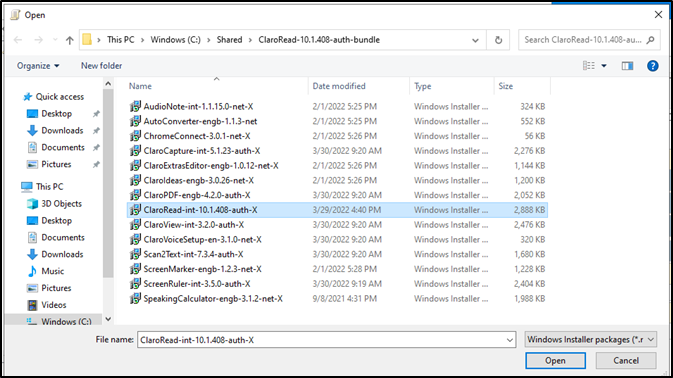The height and width of the screenshot is (378, 673).
Task: Select ClaroRead-int-10.1.408-auth-X installer icon
Action: point(135,210)
